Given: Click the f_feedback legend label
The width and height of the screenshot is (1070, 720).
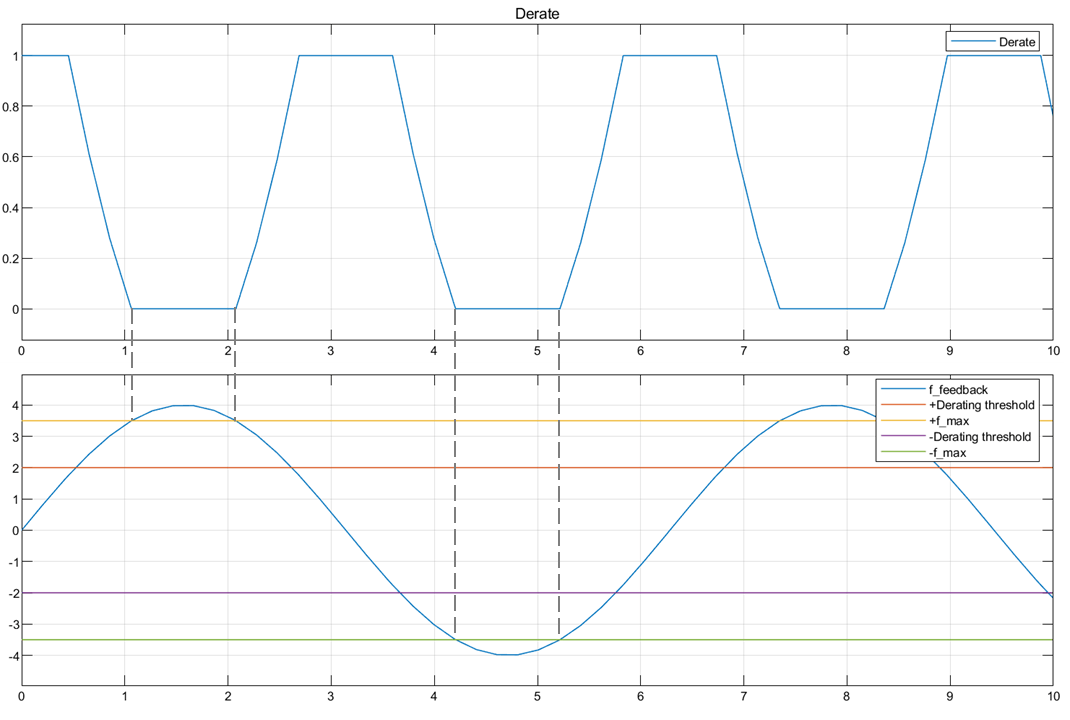Looking at the screenshot, I should [958, 390].
